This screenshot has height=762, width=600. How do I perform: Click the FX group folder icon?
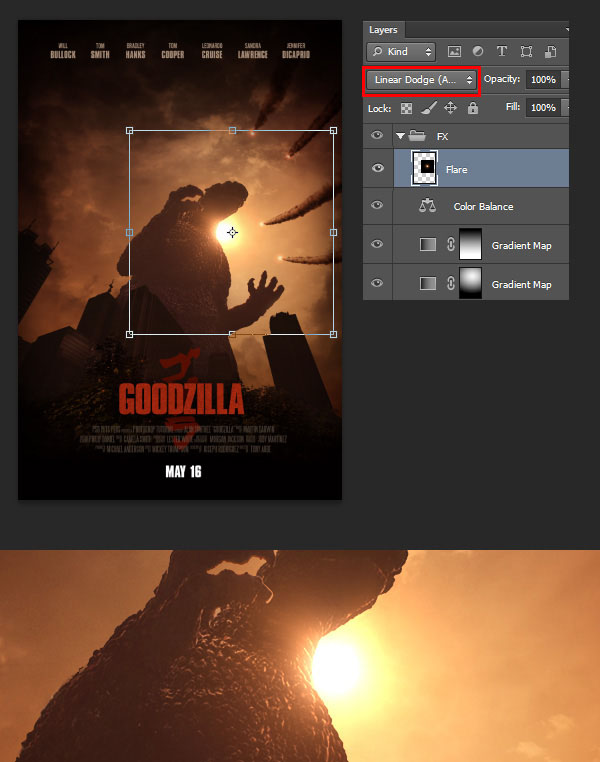417,136
